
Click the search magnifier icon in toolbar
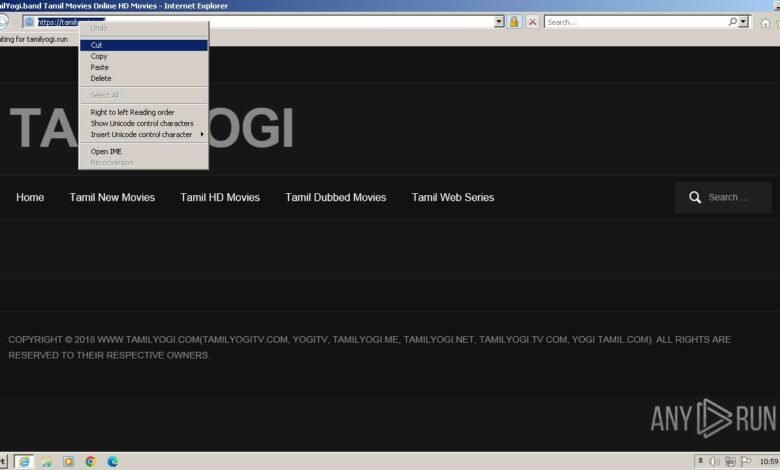point(732,22)
